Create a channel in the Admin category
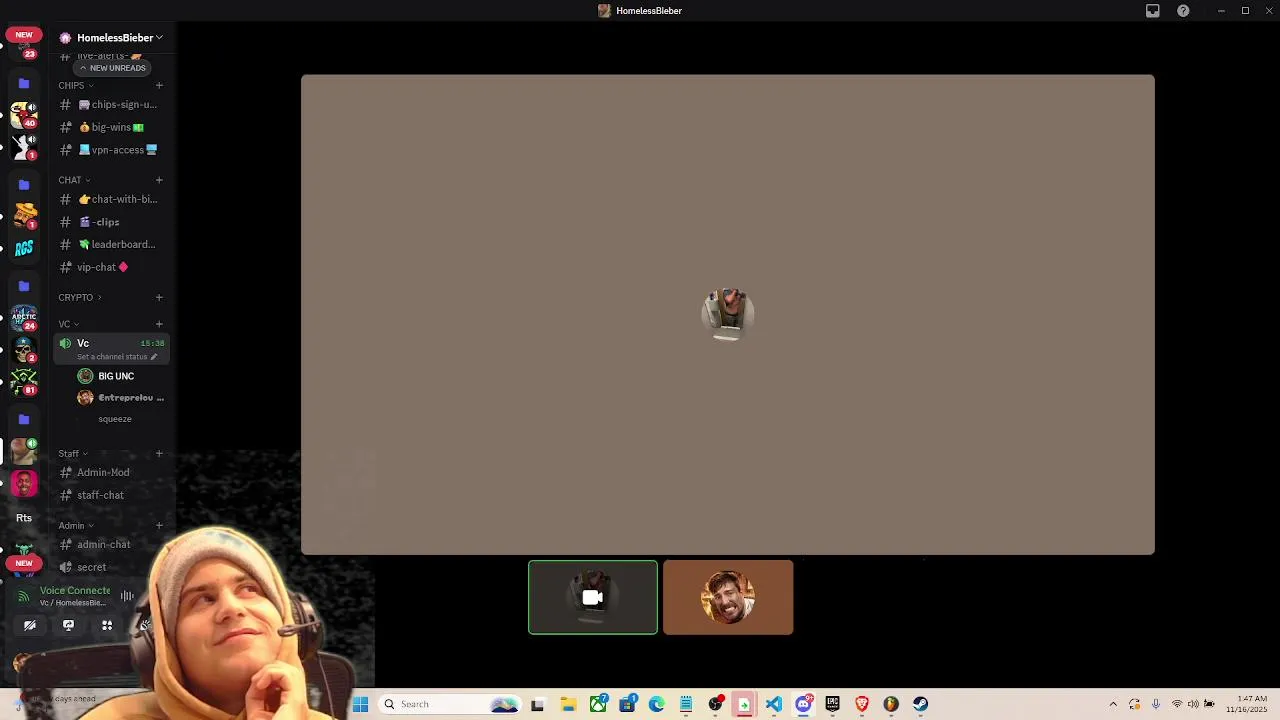Image resolution: width=1280 pixels, height=720 pixels. pyautogui.click(x=159, y=526)
